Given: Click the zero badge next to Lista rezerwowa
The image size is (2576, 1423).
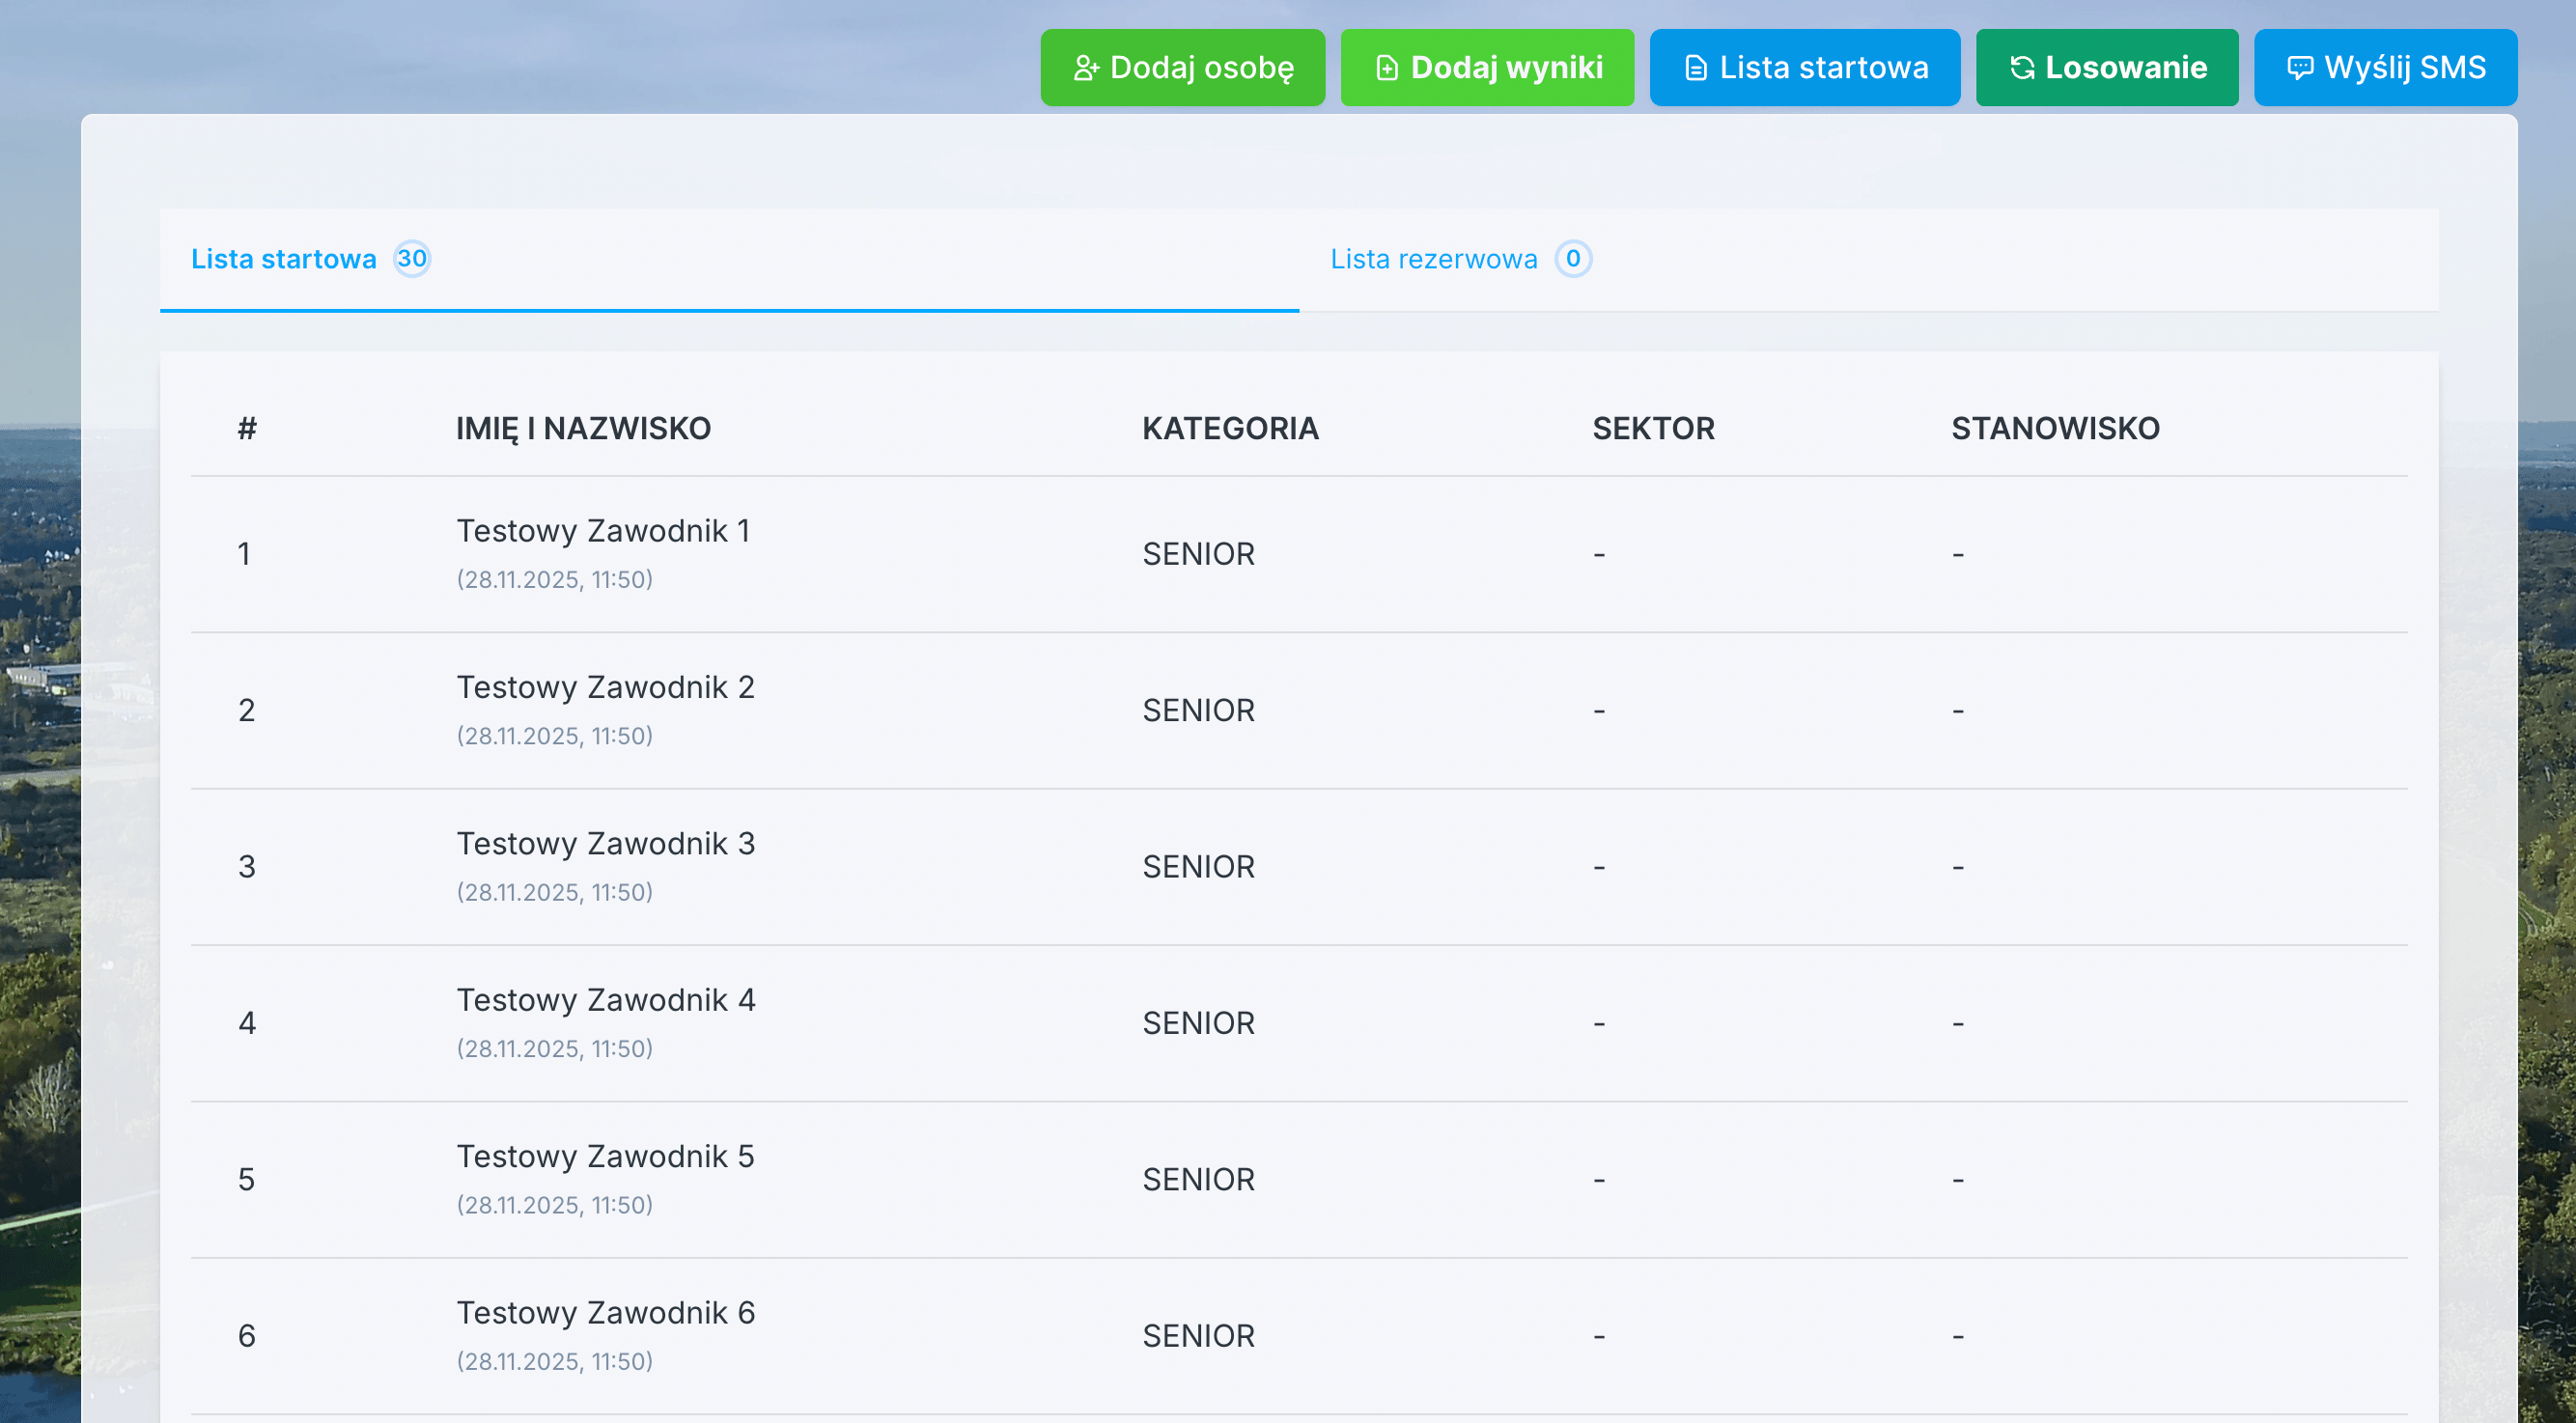Looking at the screenshot, I should tap(1573, 259).
